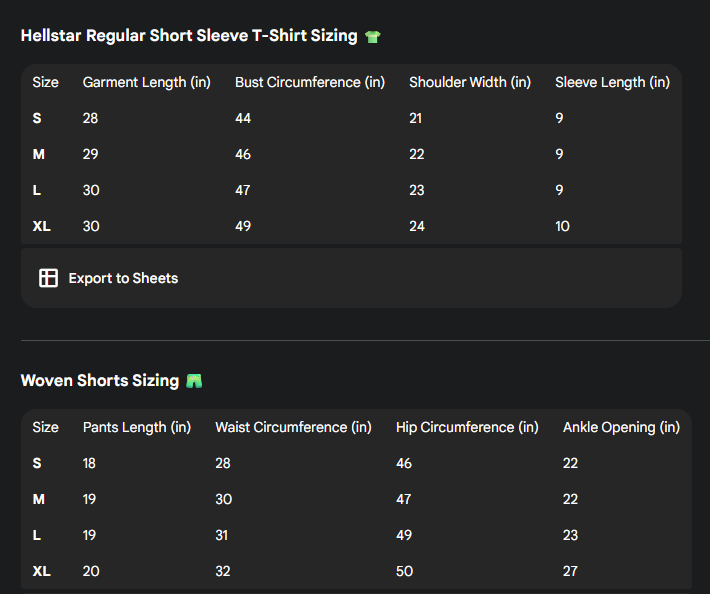Click the green t-shirt emoji icon
Viewport: 710px width, 594px height.
tap(373, 37)
